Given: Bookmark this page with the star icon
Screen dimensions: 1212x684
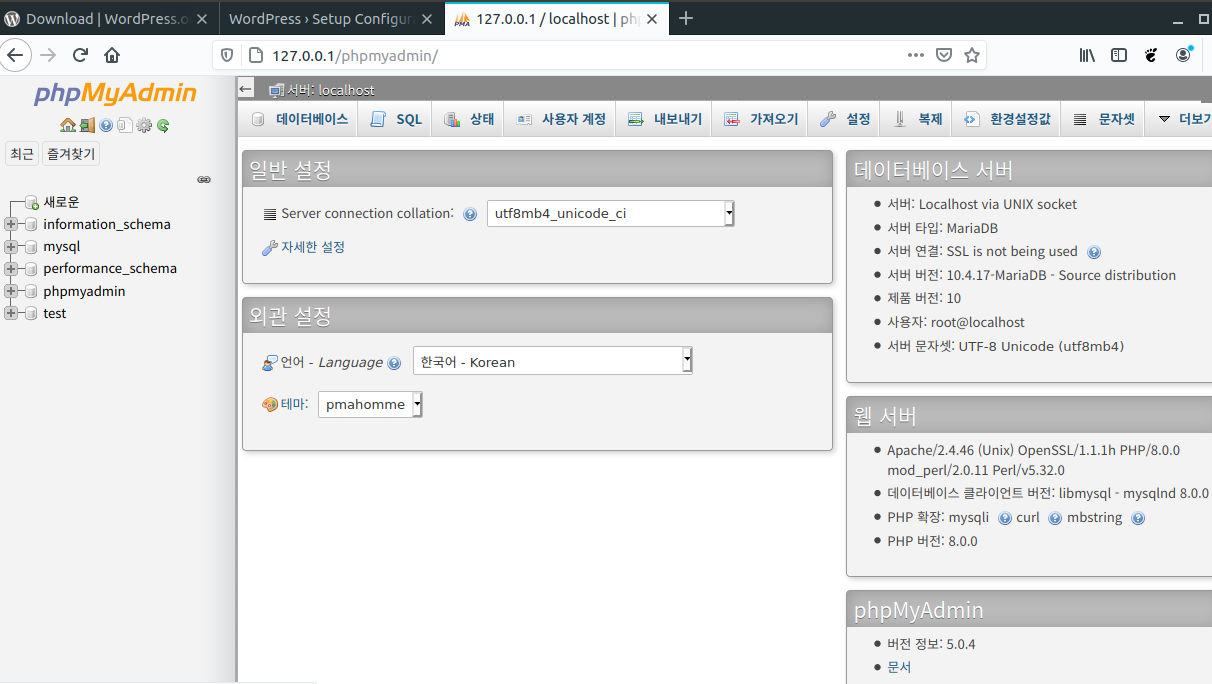Looking at the screenshot, I should point(972,55).
